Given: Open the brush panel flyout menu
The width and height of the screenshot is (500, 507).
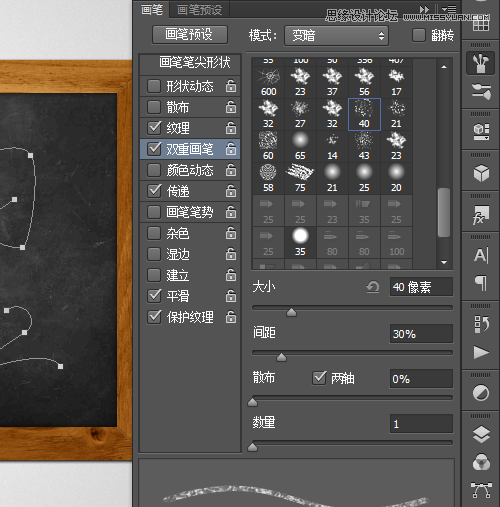Looking at the screenshot, I should point(449,9).
